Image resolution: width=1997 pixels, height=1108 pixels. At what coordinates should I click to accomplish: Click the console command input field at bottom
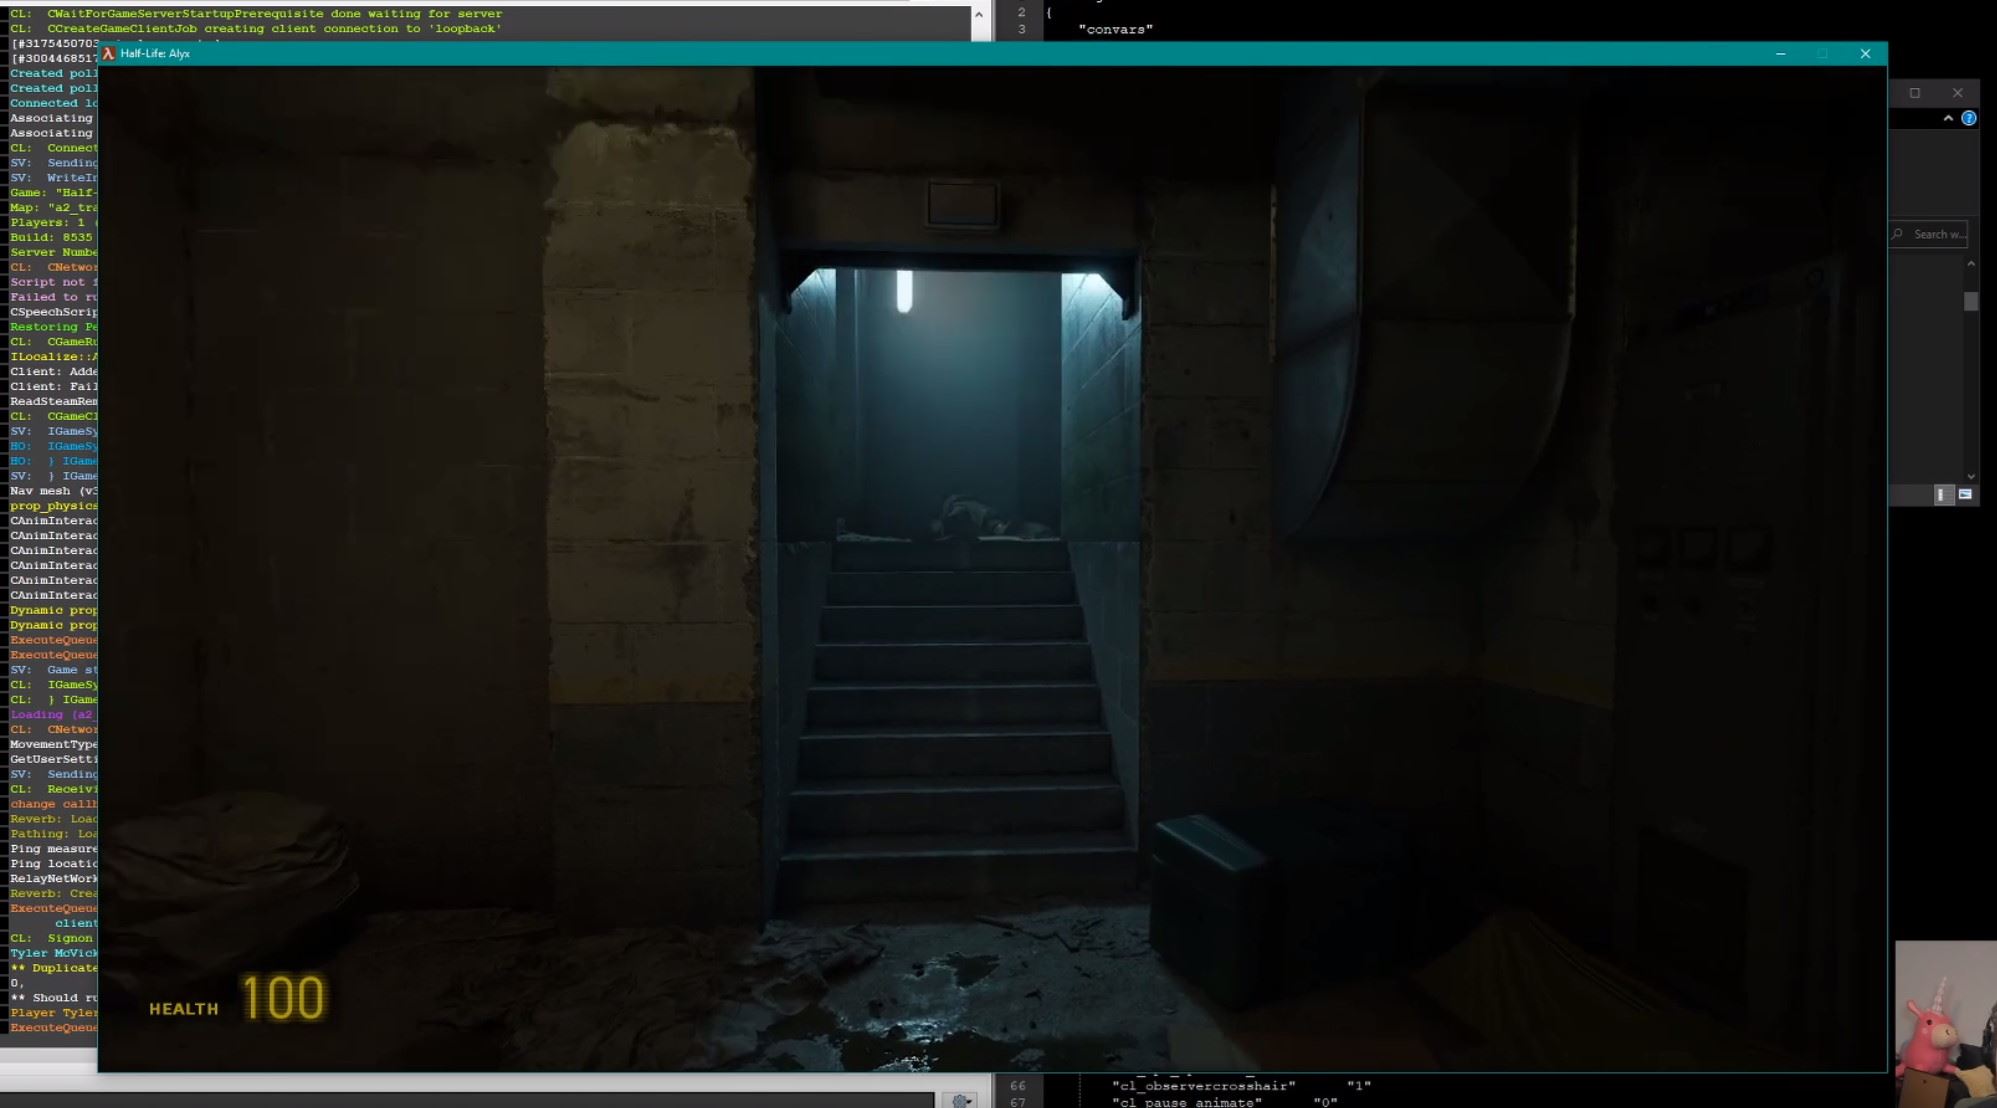point(466,1101)
